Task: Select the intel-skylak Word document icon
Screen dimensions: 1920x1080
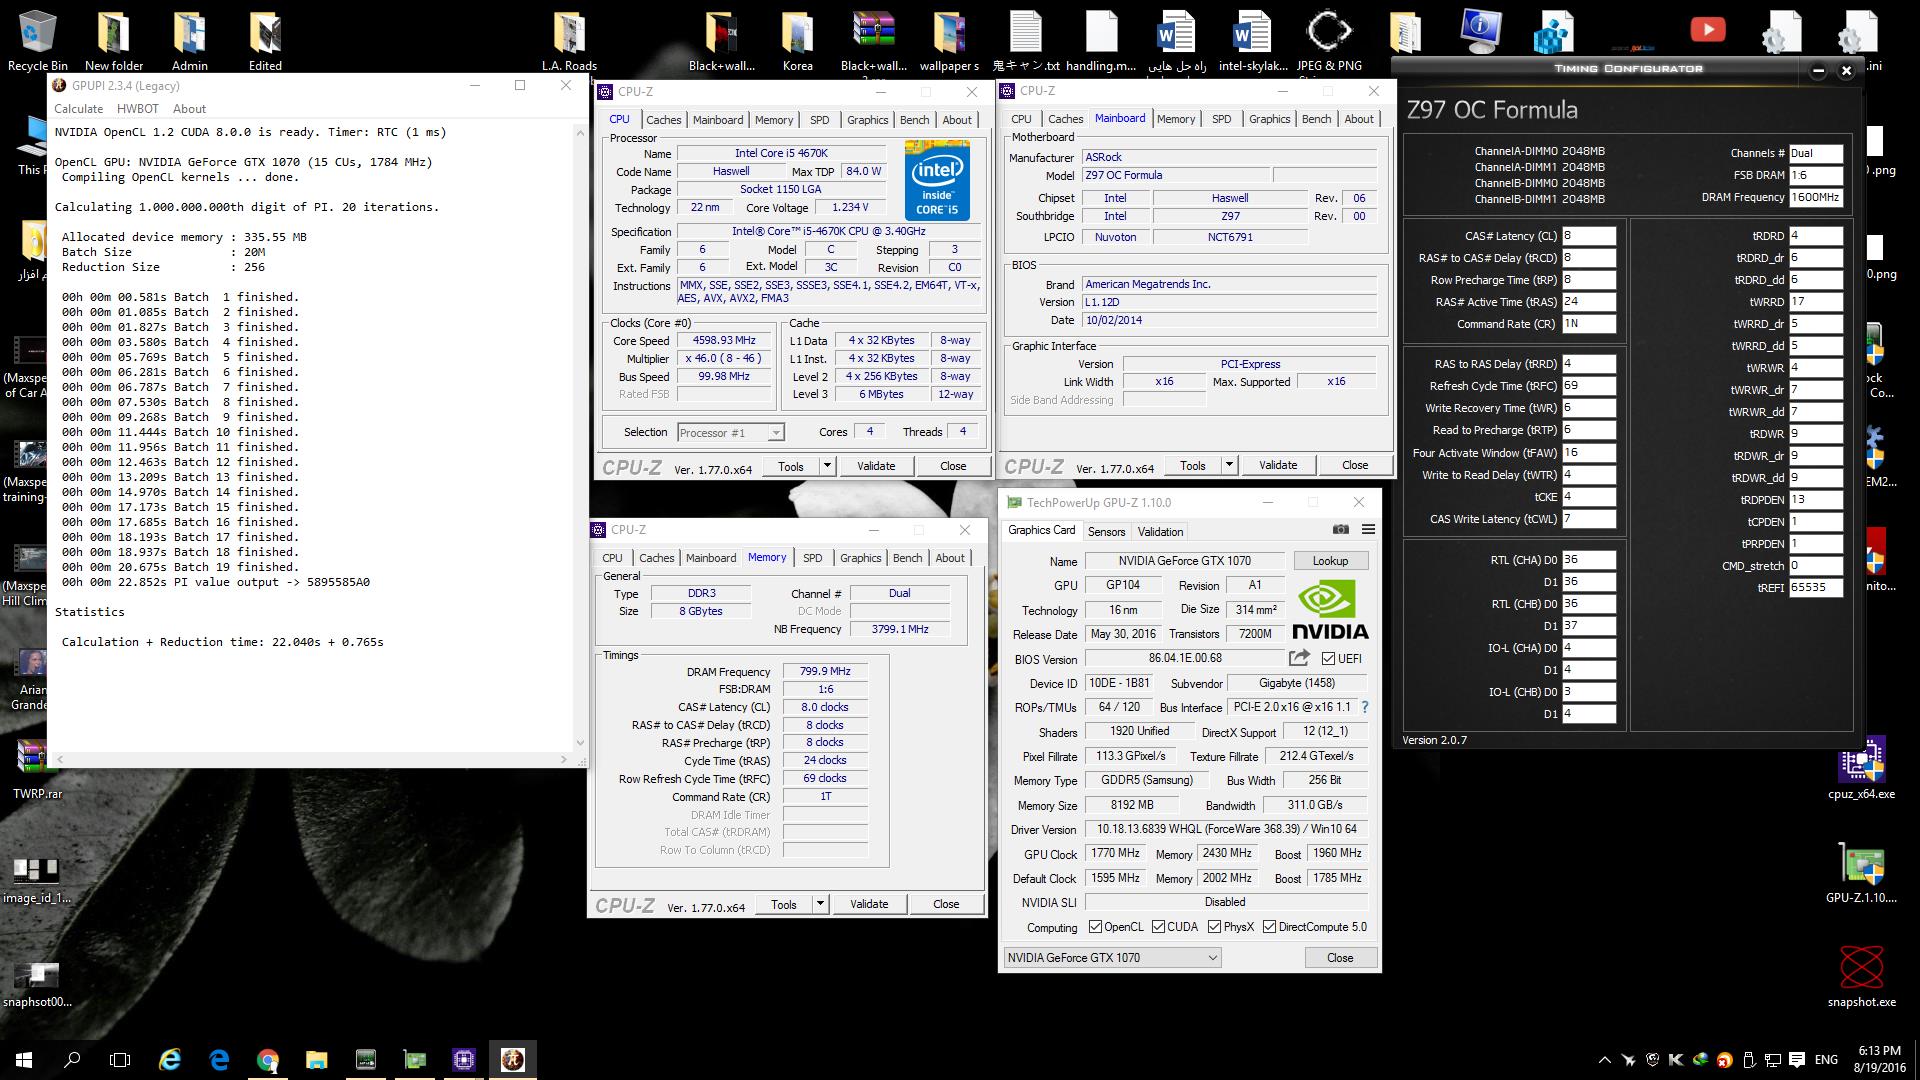Action: [x=1252, y=41]
